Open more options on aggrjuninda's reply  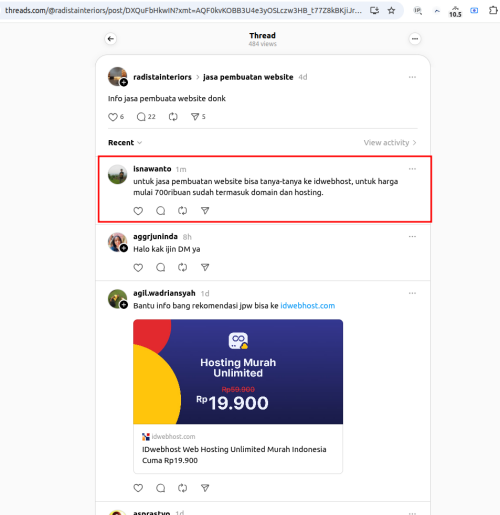[x=412, y=236]
